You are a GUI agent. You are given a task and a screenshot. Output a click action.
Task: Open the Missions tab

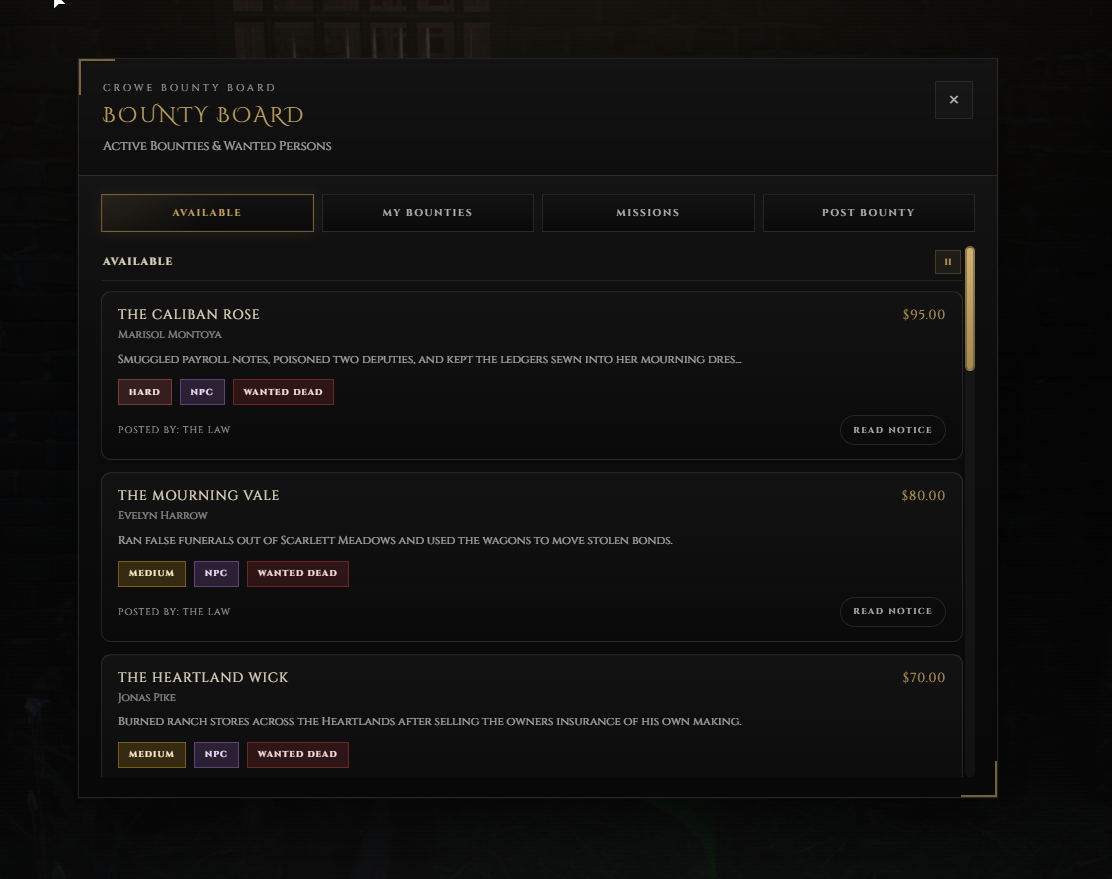coord(648,213)
